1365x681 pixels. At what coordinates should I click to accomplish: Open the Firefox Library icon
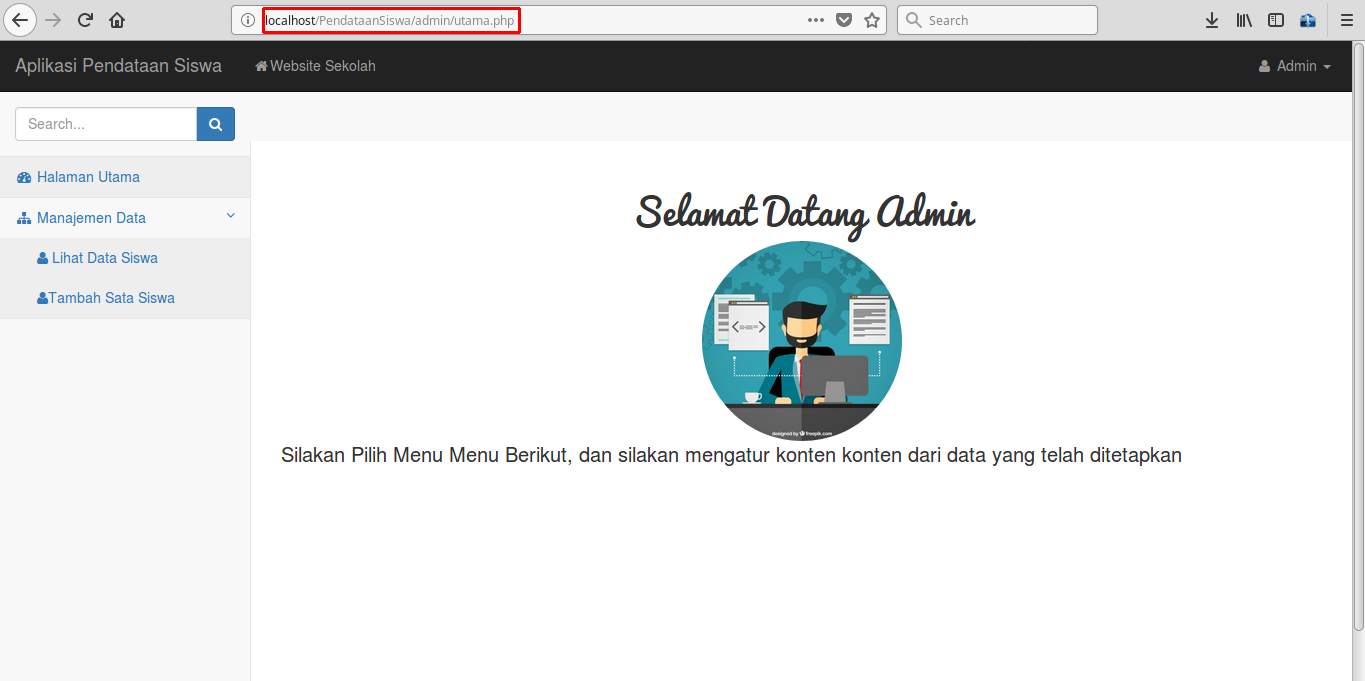1243,19
